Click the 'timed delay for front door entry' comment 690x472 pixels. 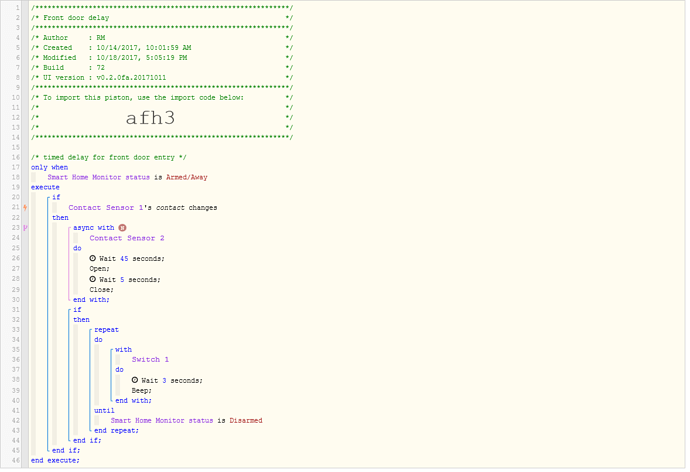(109, 157)
